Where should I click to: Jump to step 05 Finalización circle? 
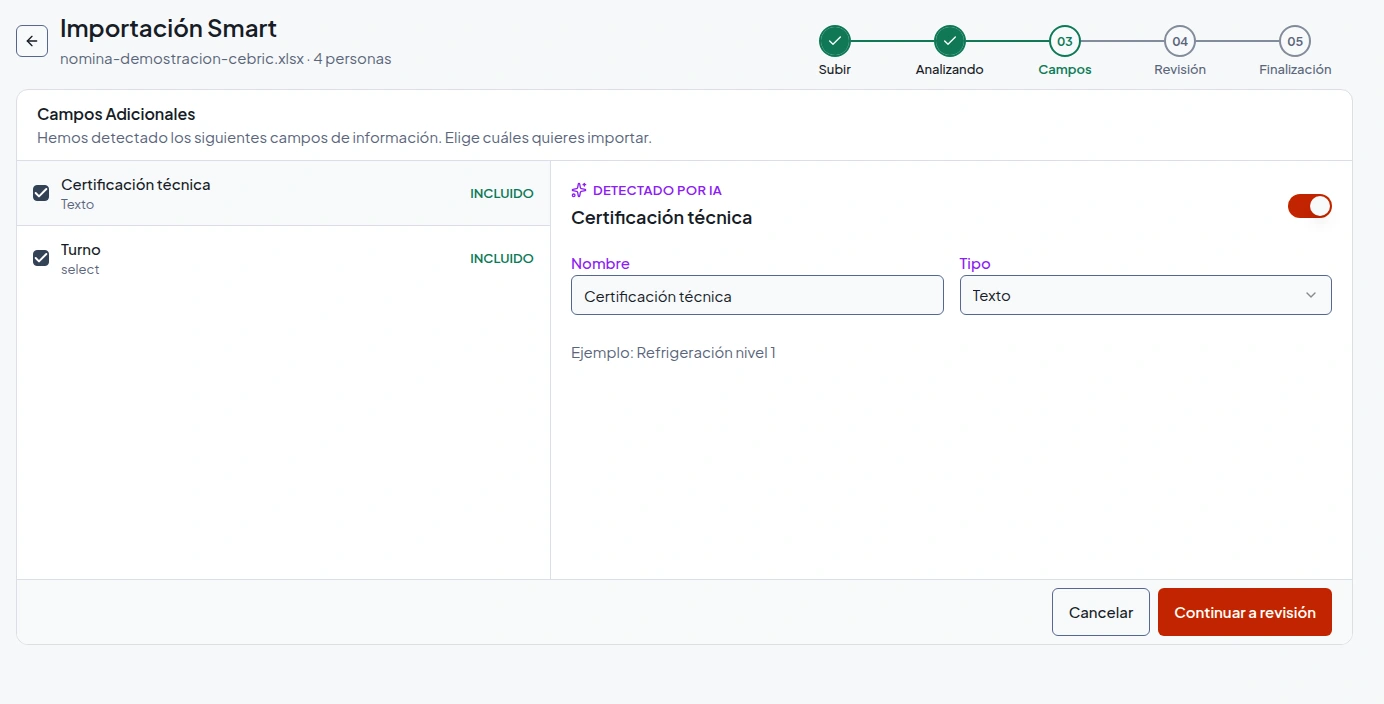point(1295,41)
